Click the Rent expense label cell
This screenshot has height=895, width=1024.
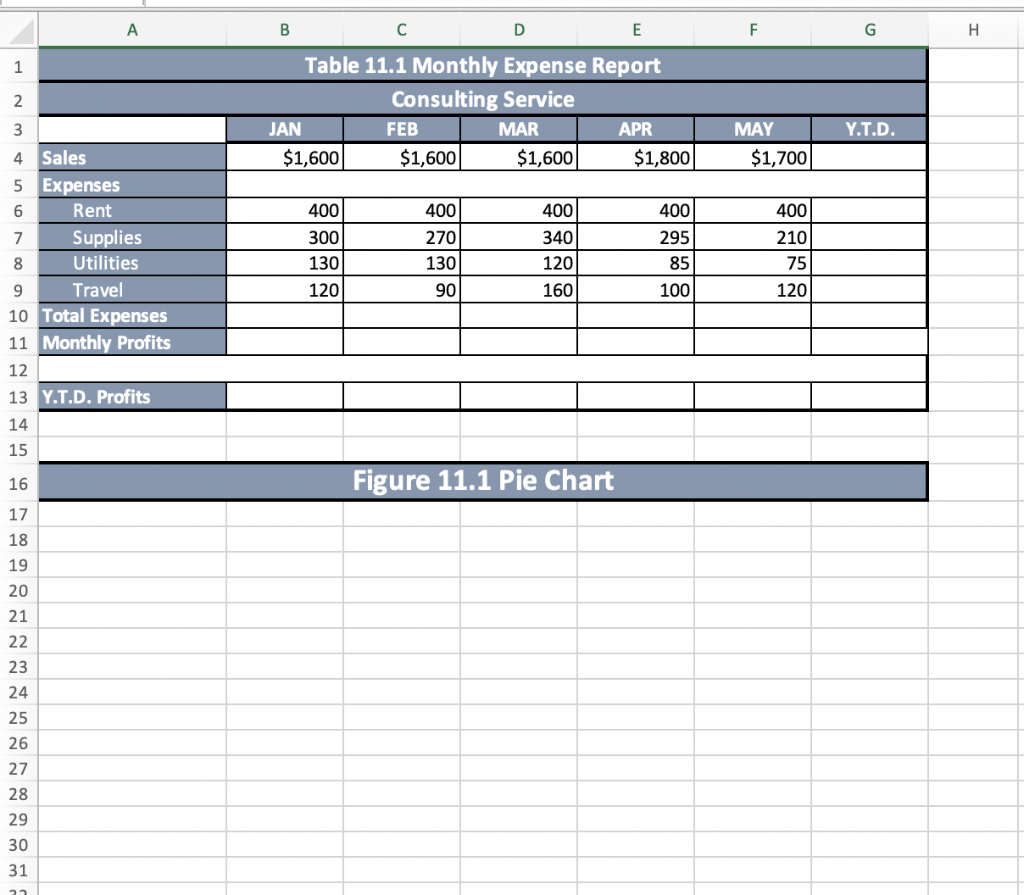[131, 211]
